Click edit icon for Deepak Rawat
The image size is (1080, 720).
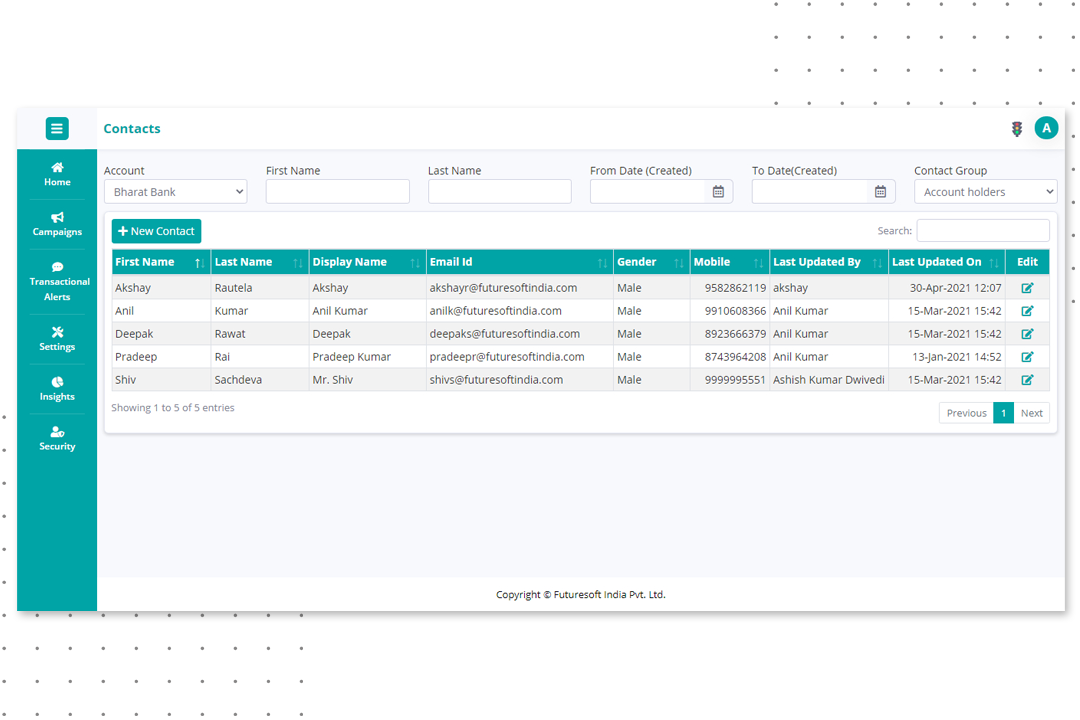pyautogui.click(x=1027, y=334)
